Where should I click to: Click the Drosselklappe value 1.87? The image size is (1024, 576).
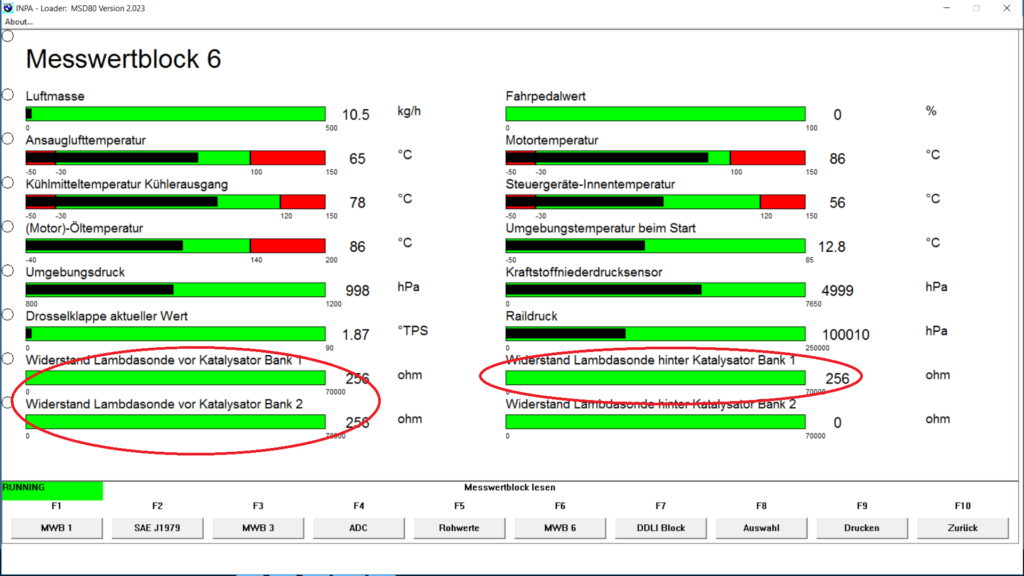pos(356,335)
